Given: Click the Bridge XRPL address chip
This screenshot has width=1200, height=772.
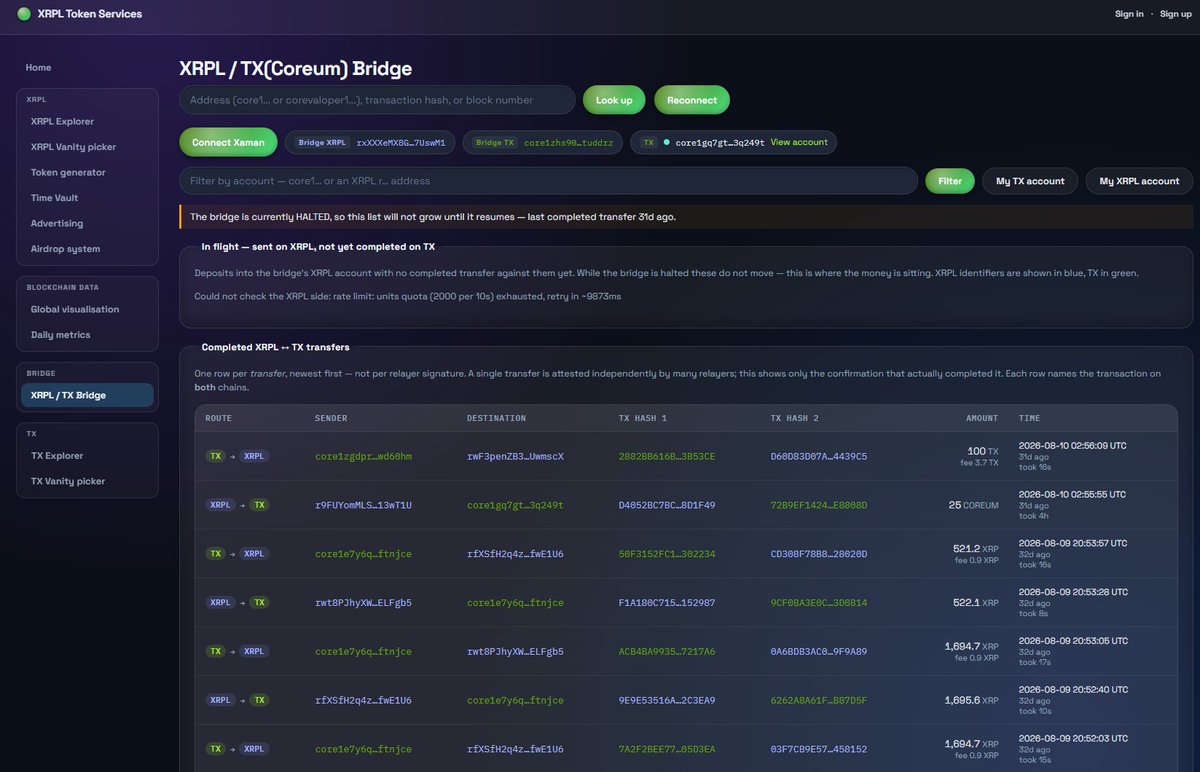Looking at the screenshot, I should pyautogui.click(x=370, y=143).
